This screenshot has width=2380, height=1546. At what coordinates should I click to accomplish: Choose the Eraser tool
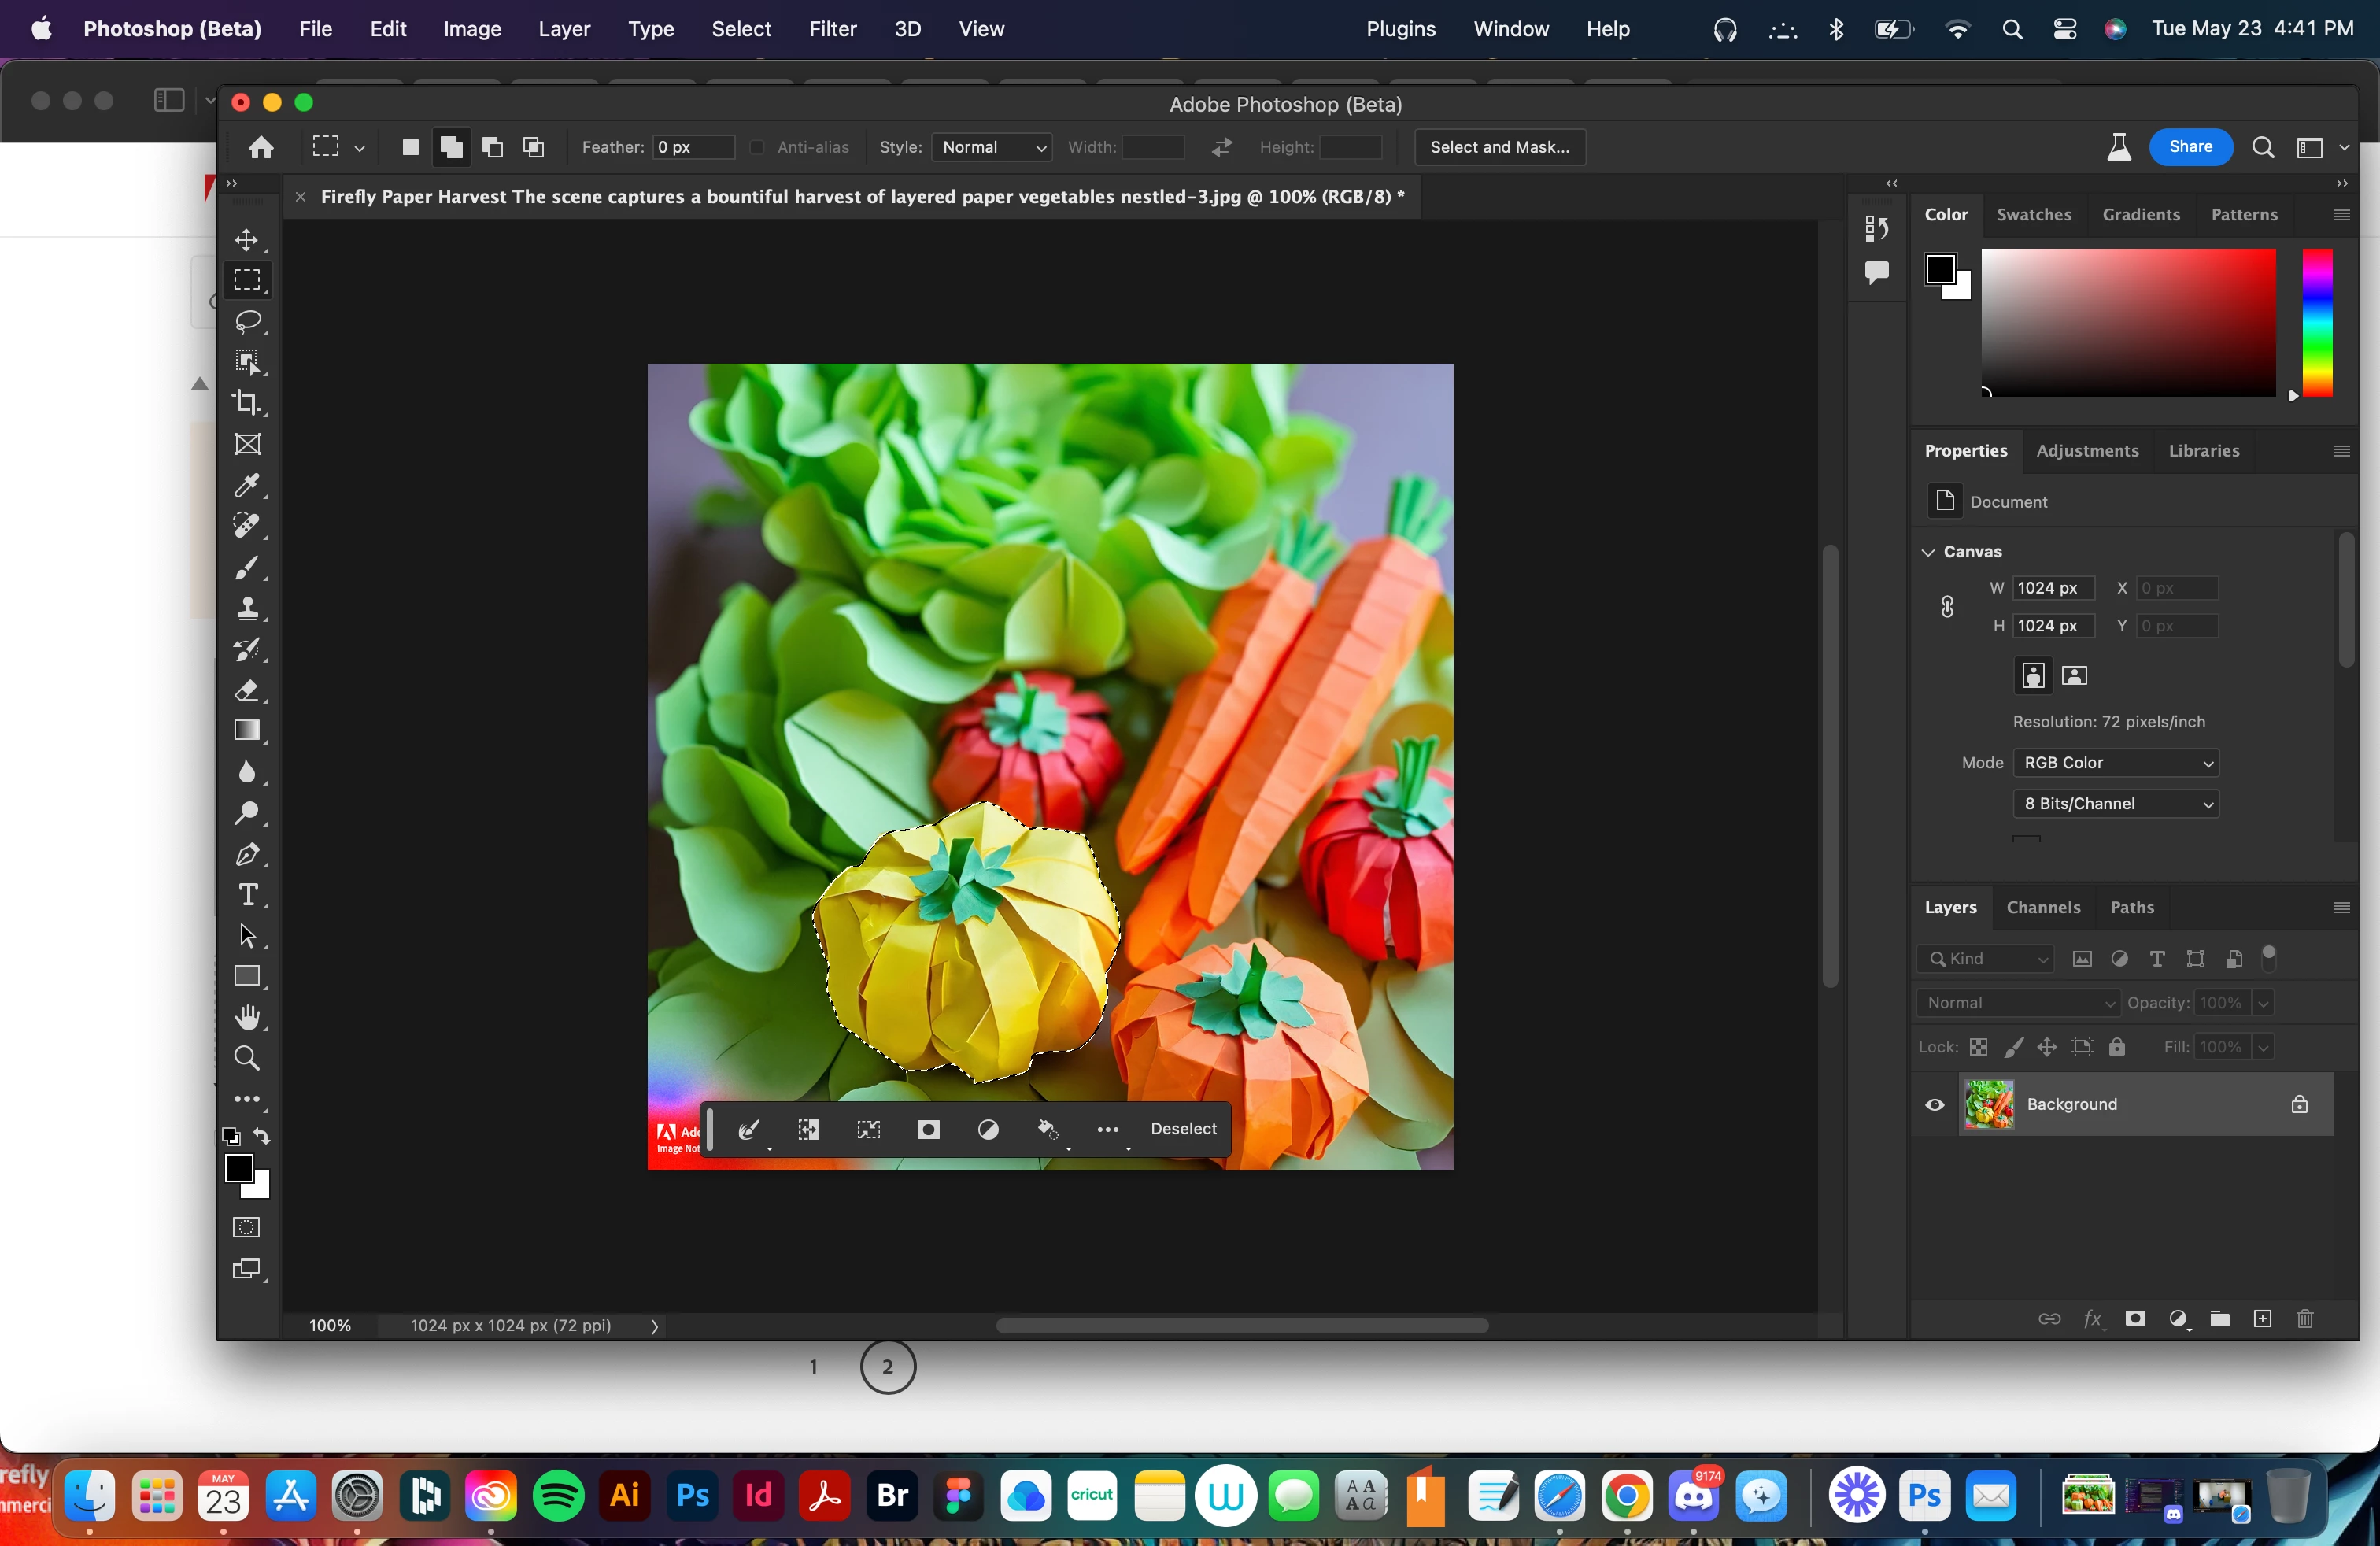coord(247,690)
